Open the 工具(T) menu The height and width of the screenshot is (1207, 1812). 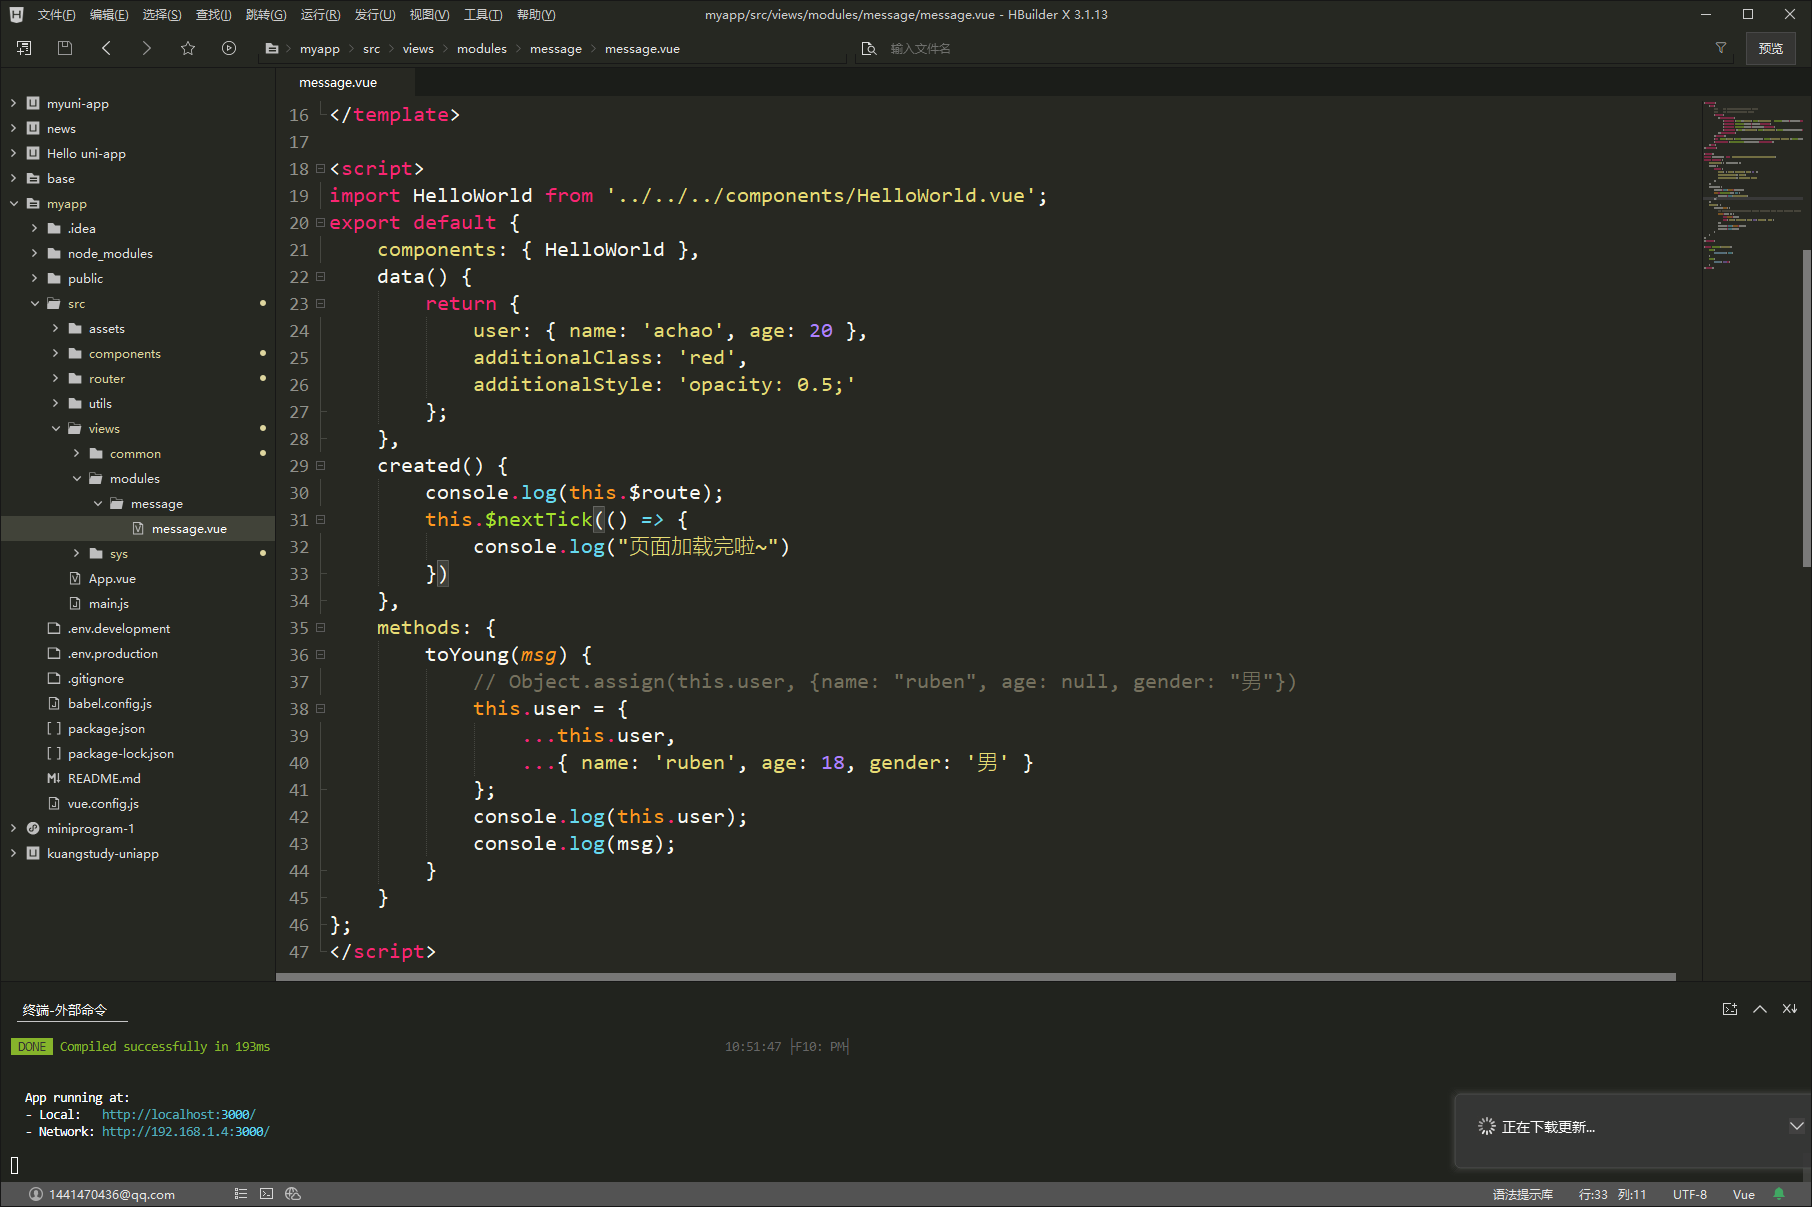pyautogui.click(x=482, y=15)
